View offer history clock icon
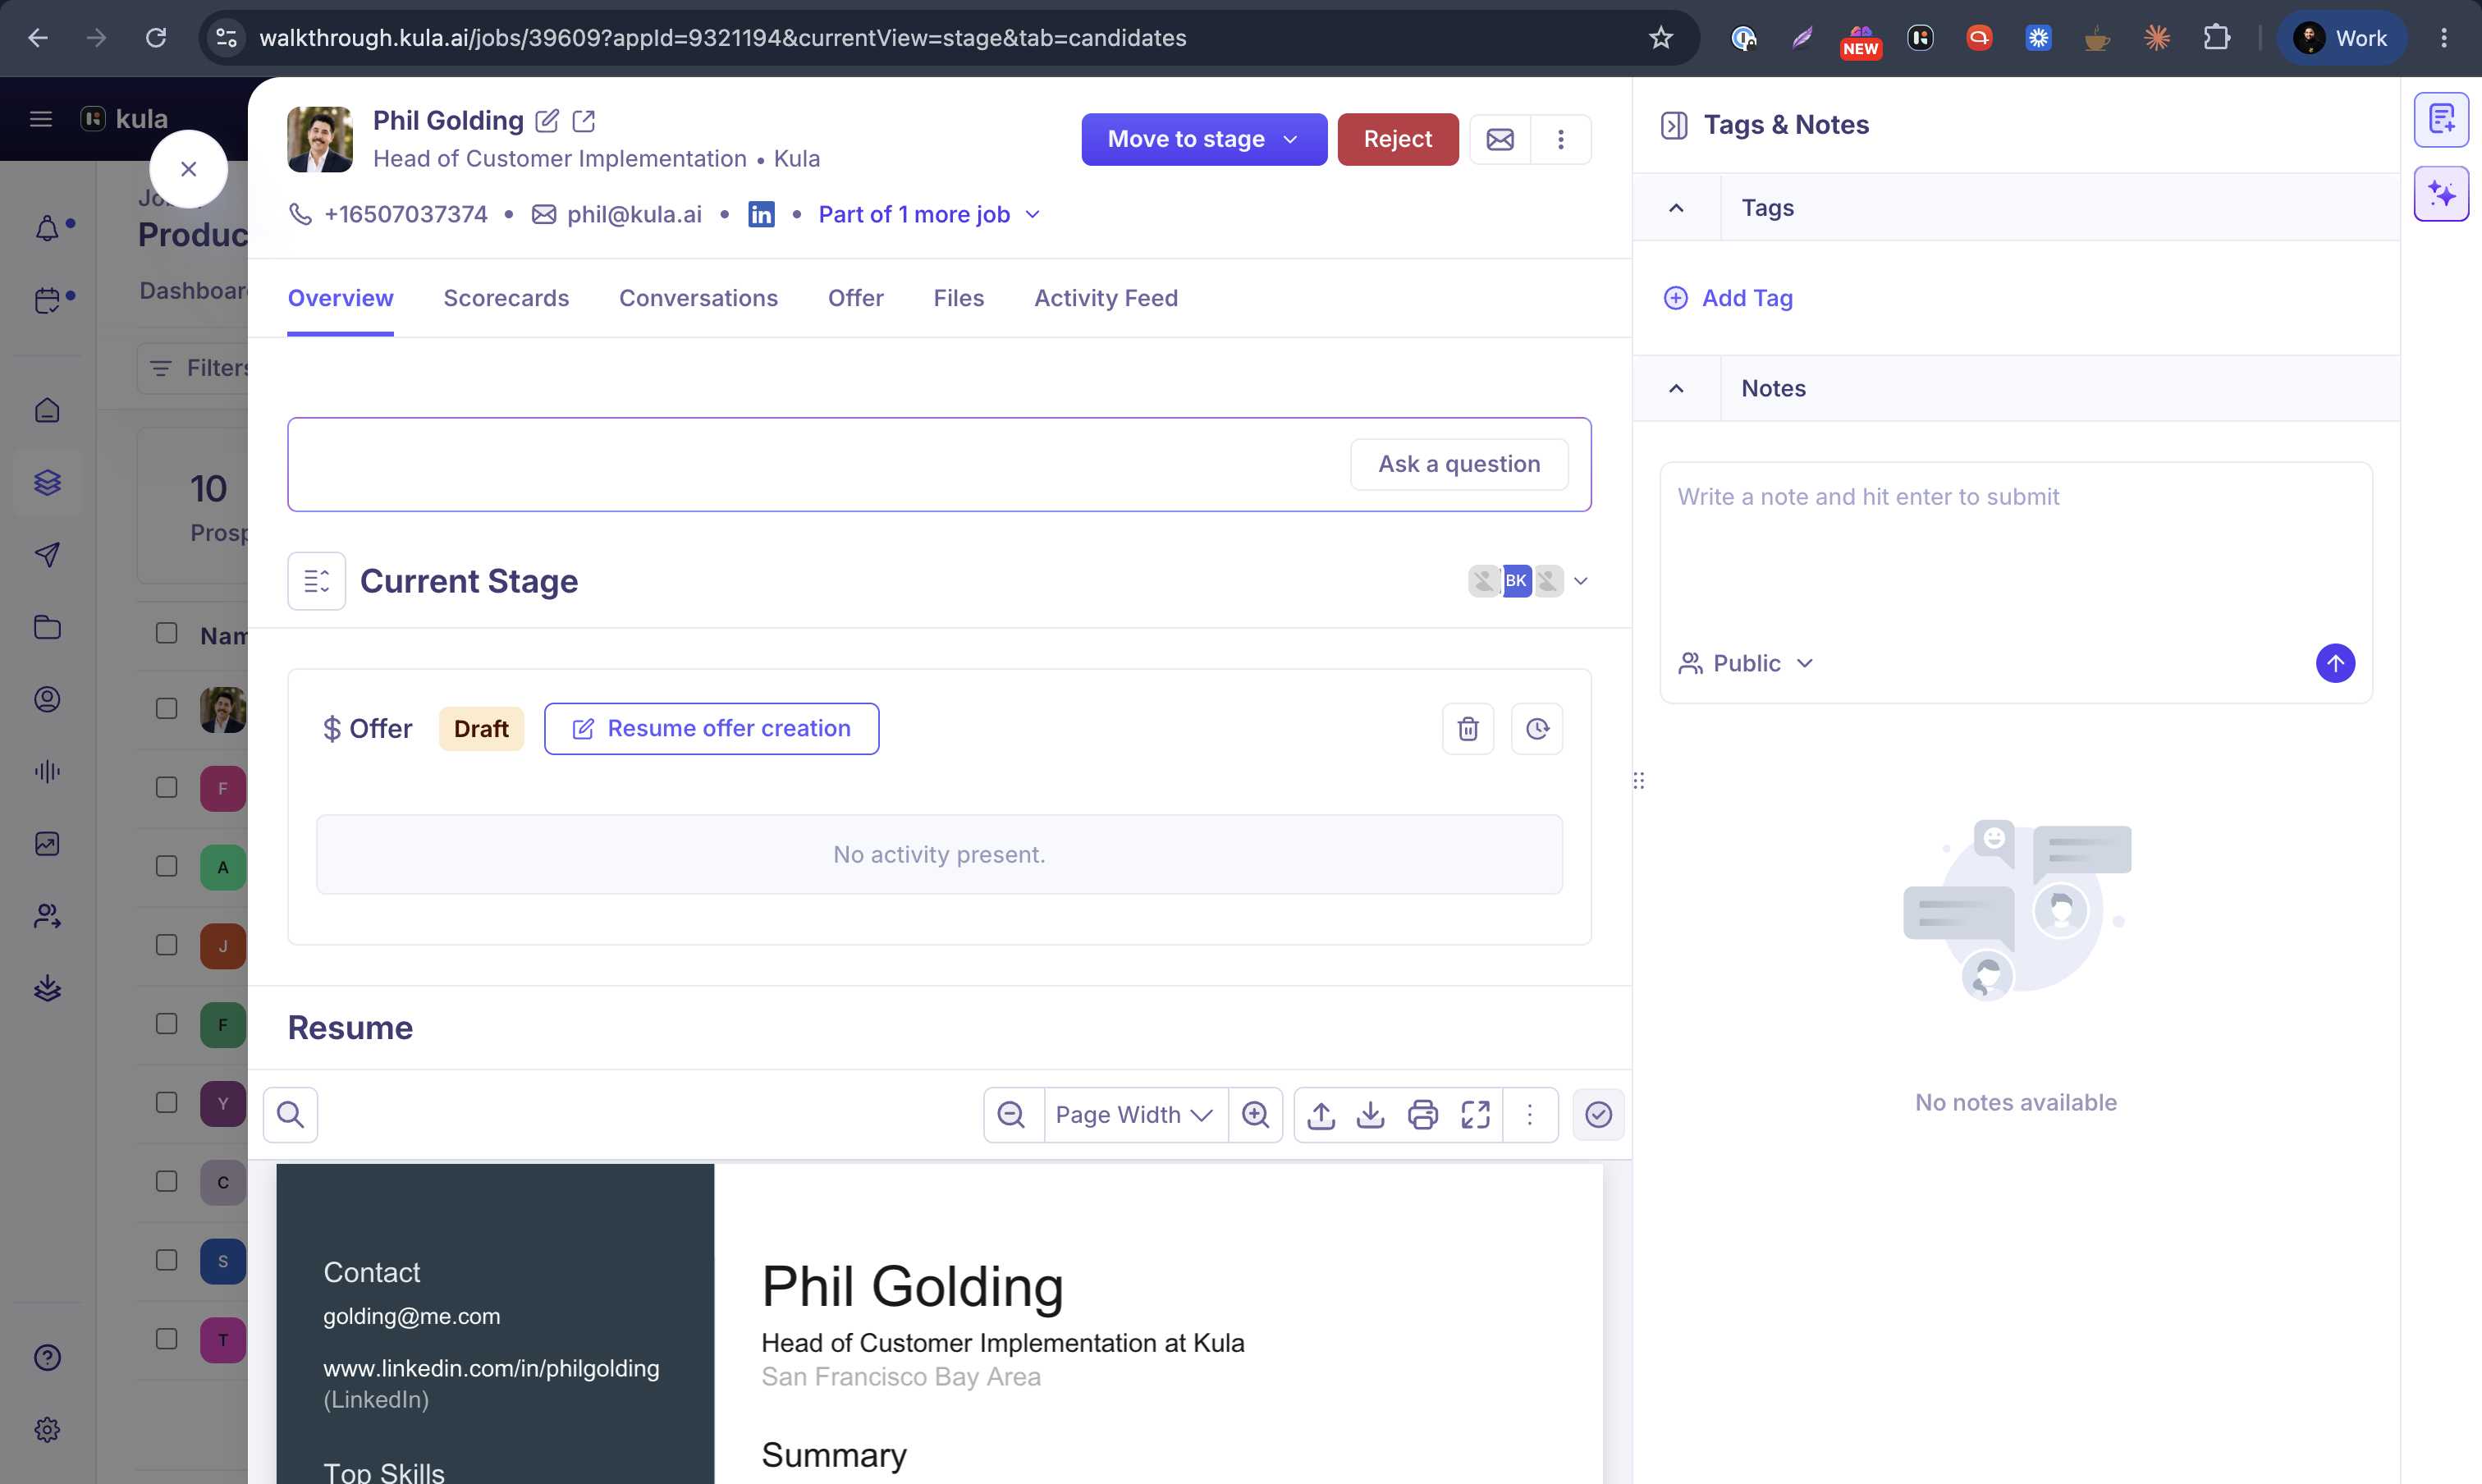This screenshot has width=2482, height=1484. point(1537,729)
